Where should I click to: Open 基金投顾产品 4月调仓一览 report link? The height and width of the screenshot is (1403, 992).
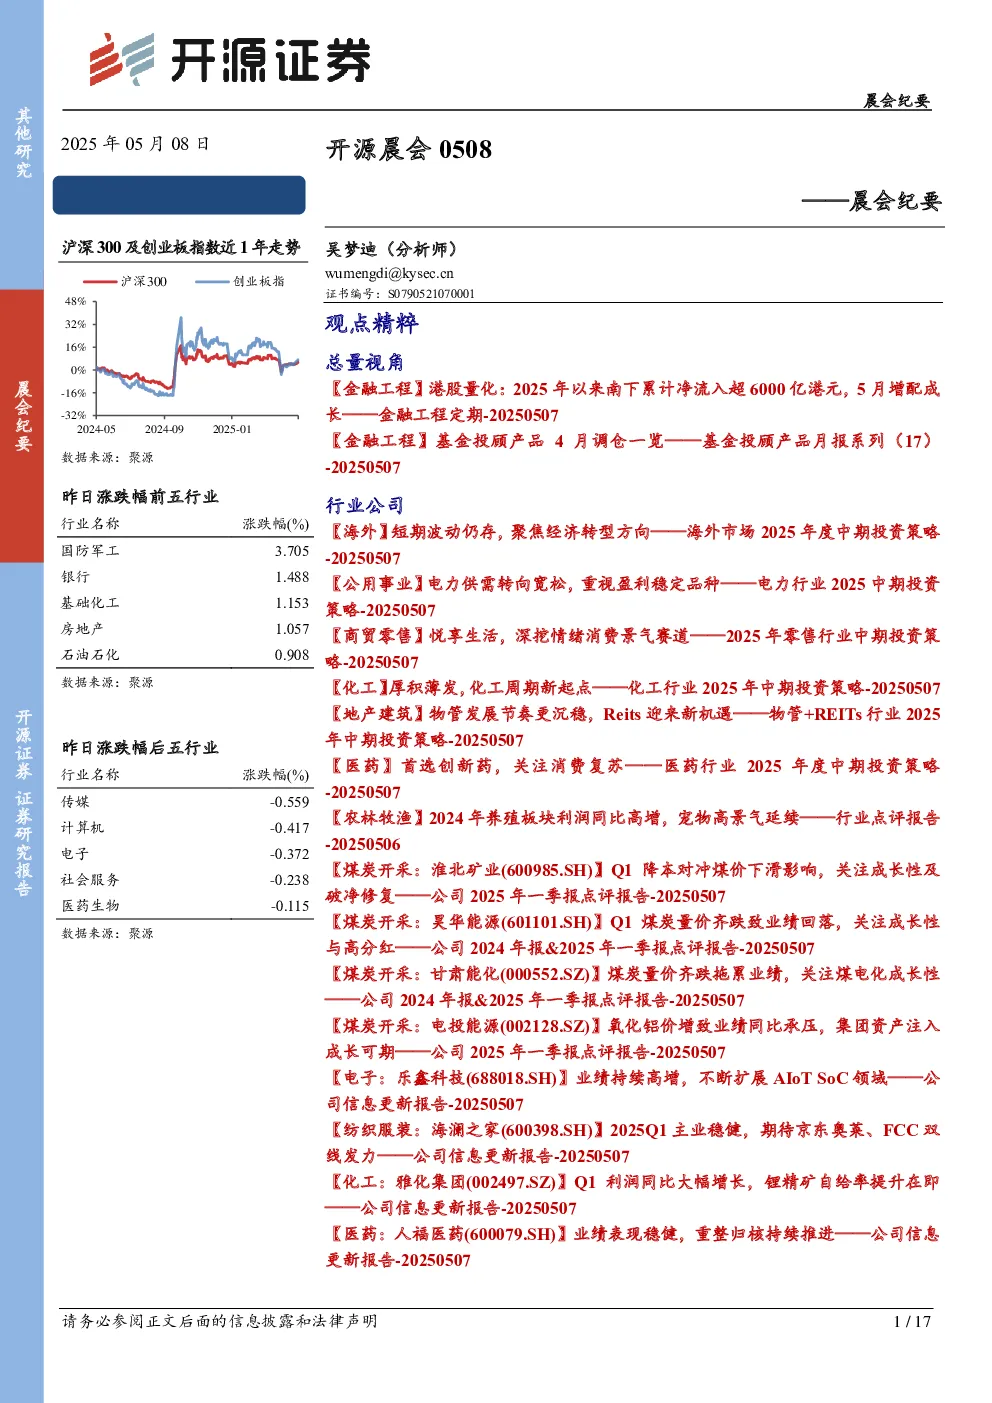pos(633,454)
